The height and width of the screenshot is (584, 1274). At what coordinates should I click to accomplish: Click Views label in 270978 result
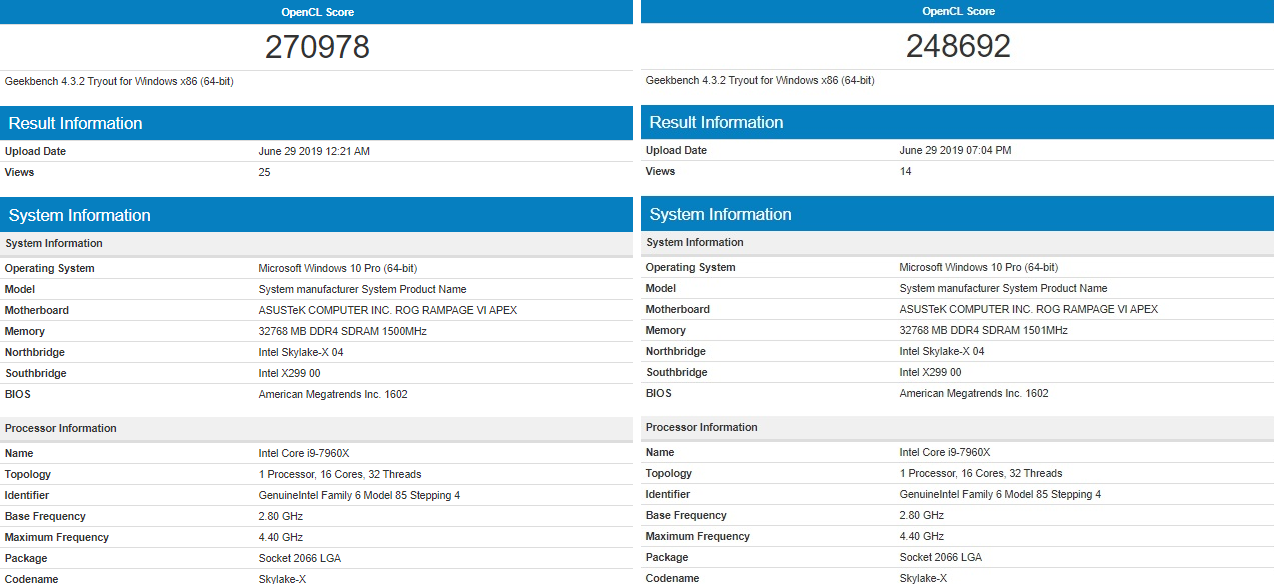[19, 172]
